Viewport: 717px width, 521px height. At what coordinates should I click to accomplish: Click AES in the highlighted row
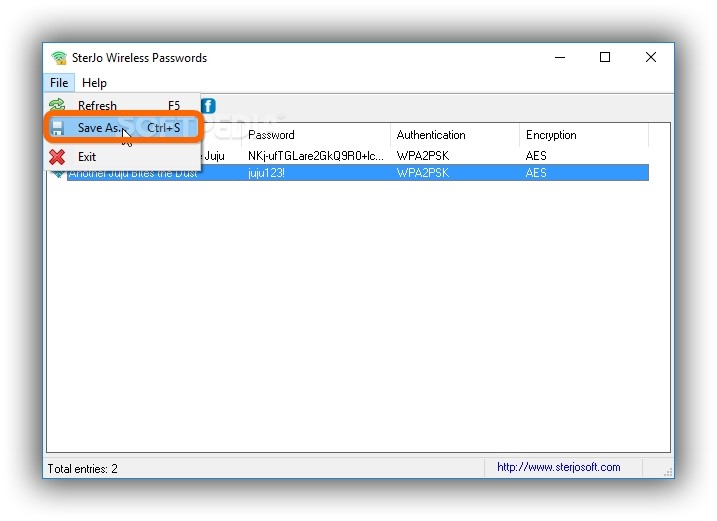click(536, 173)
